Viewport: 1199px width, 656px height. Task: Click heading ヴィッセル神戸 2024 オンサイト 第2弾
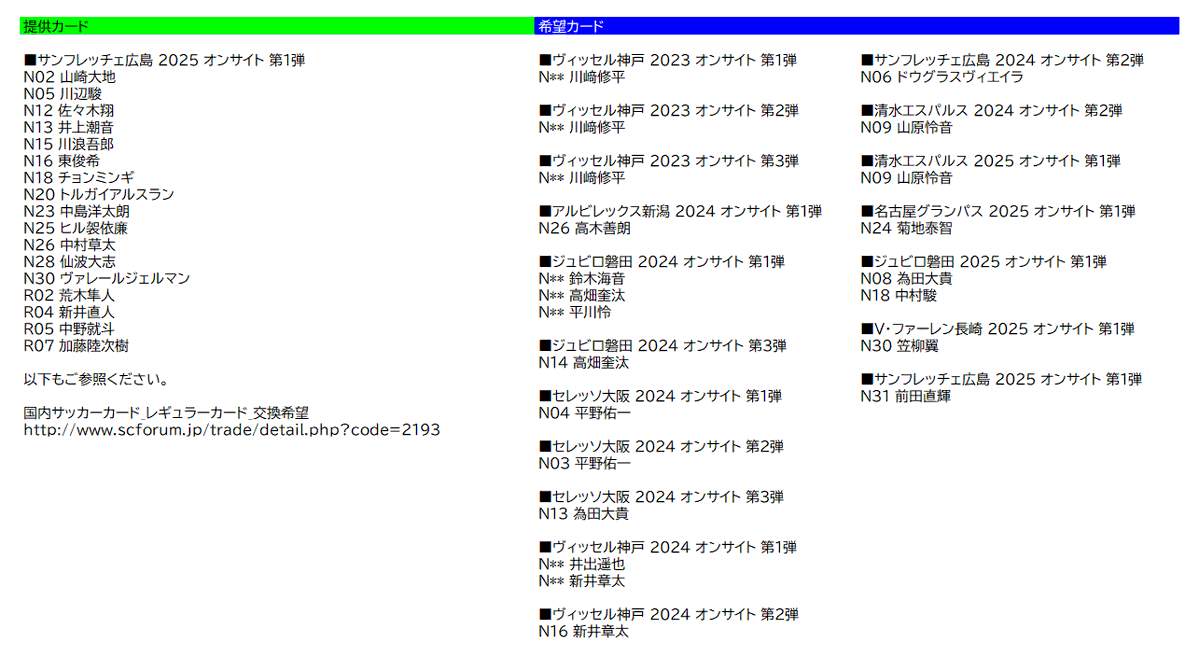[668, 615]
